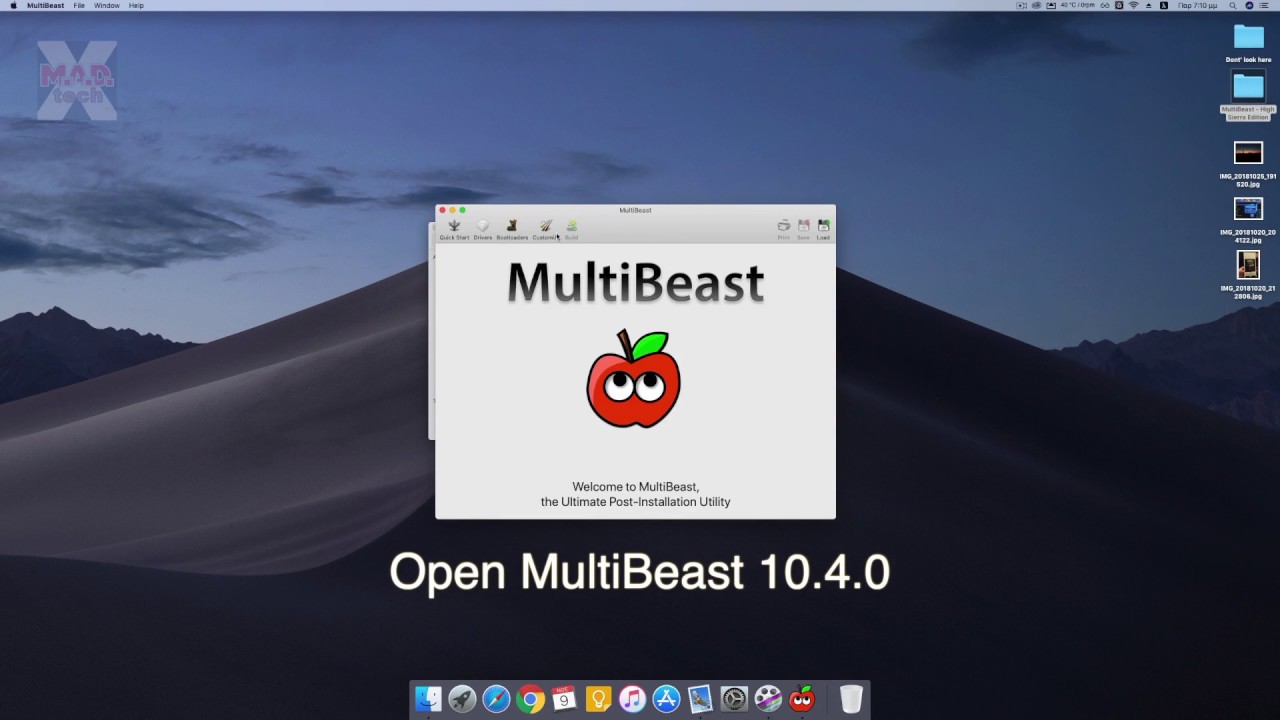Select the IMG_20181020_212806 desktop image file
This screenshot has width=1280, height=720.
[x=1248, y=275]
